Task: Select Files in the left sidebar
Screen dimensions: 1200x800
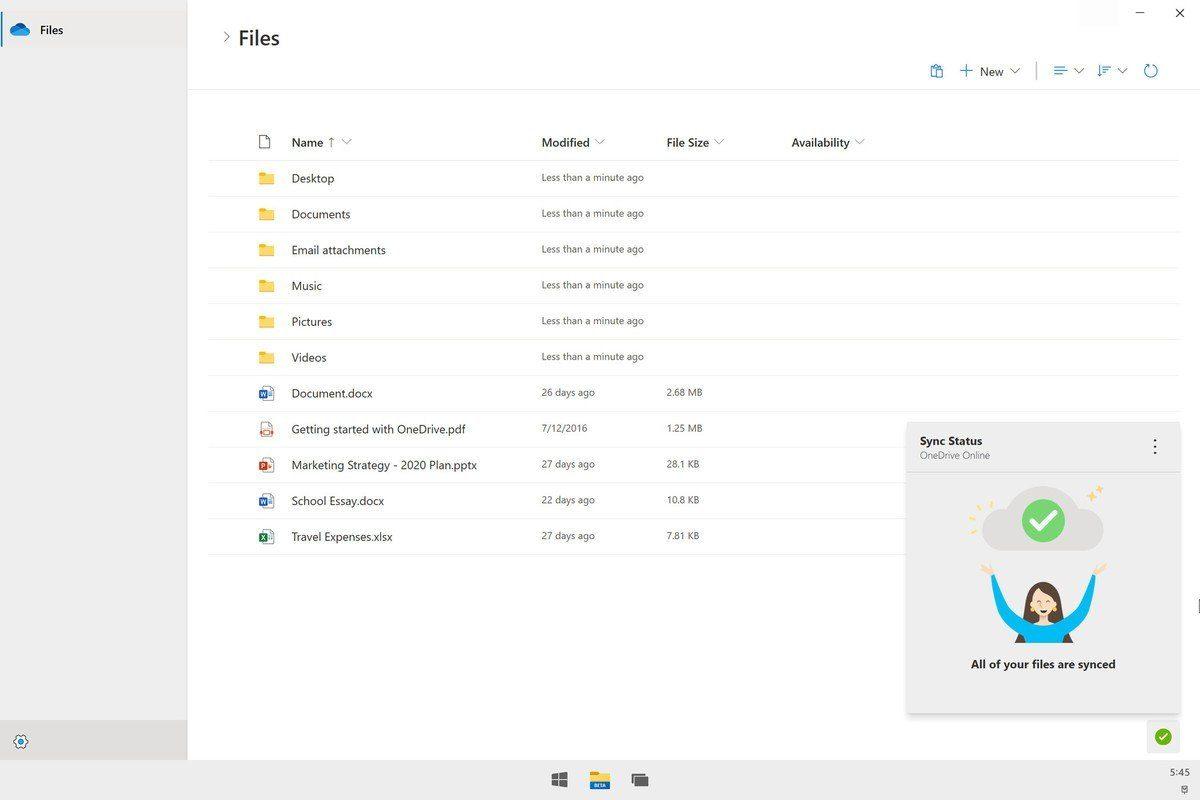Action: (x=51, y=30)
